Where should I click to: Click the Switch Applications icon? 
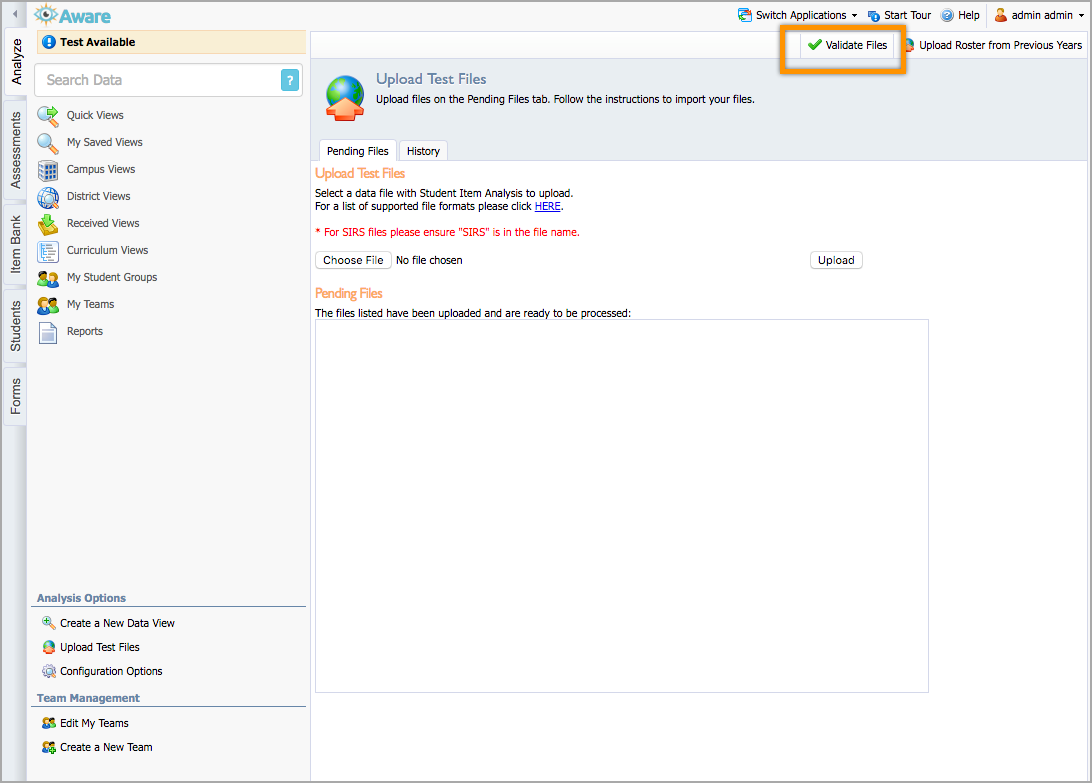click(744, 15)
